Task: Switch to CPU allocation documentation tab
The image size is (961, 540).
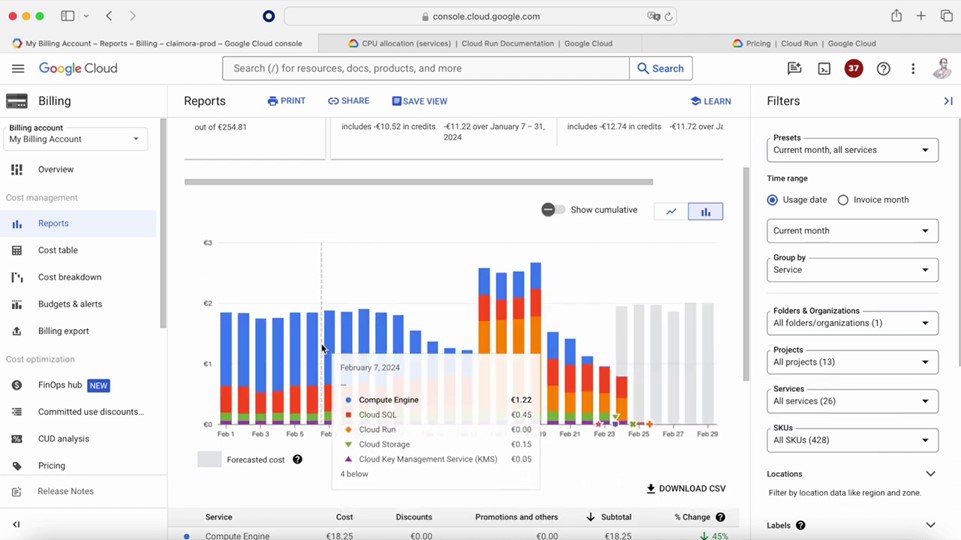Action: pyautogui.click(x=480, y=44)
